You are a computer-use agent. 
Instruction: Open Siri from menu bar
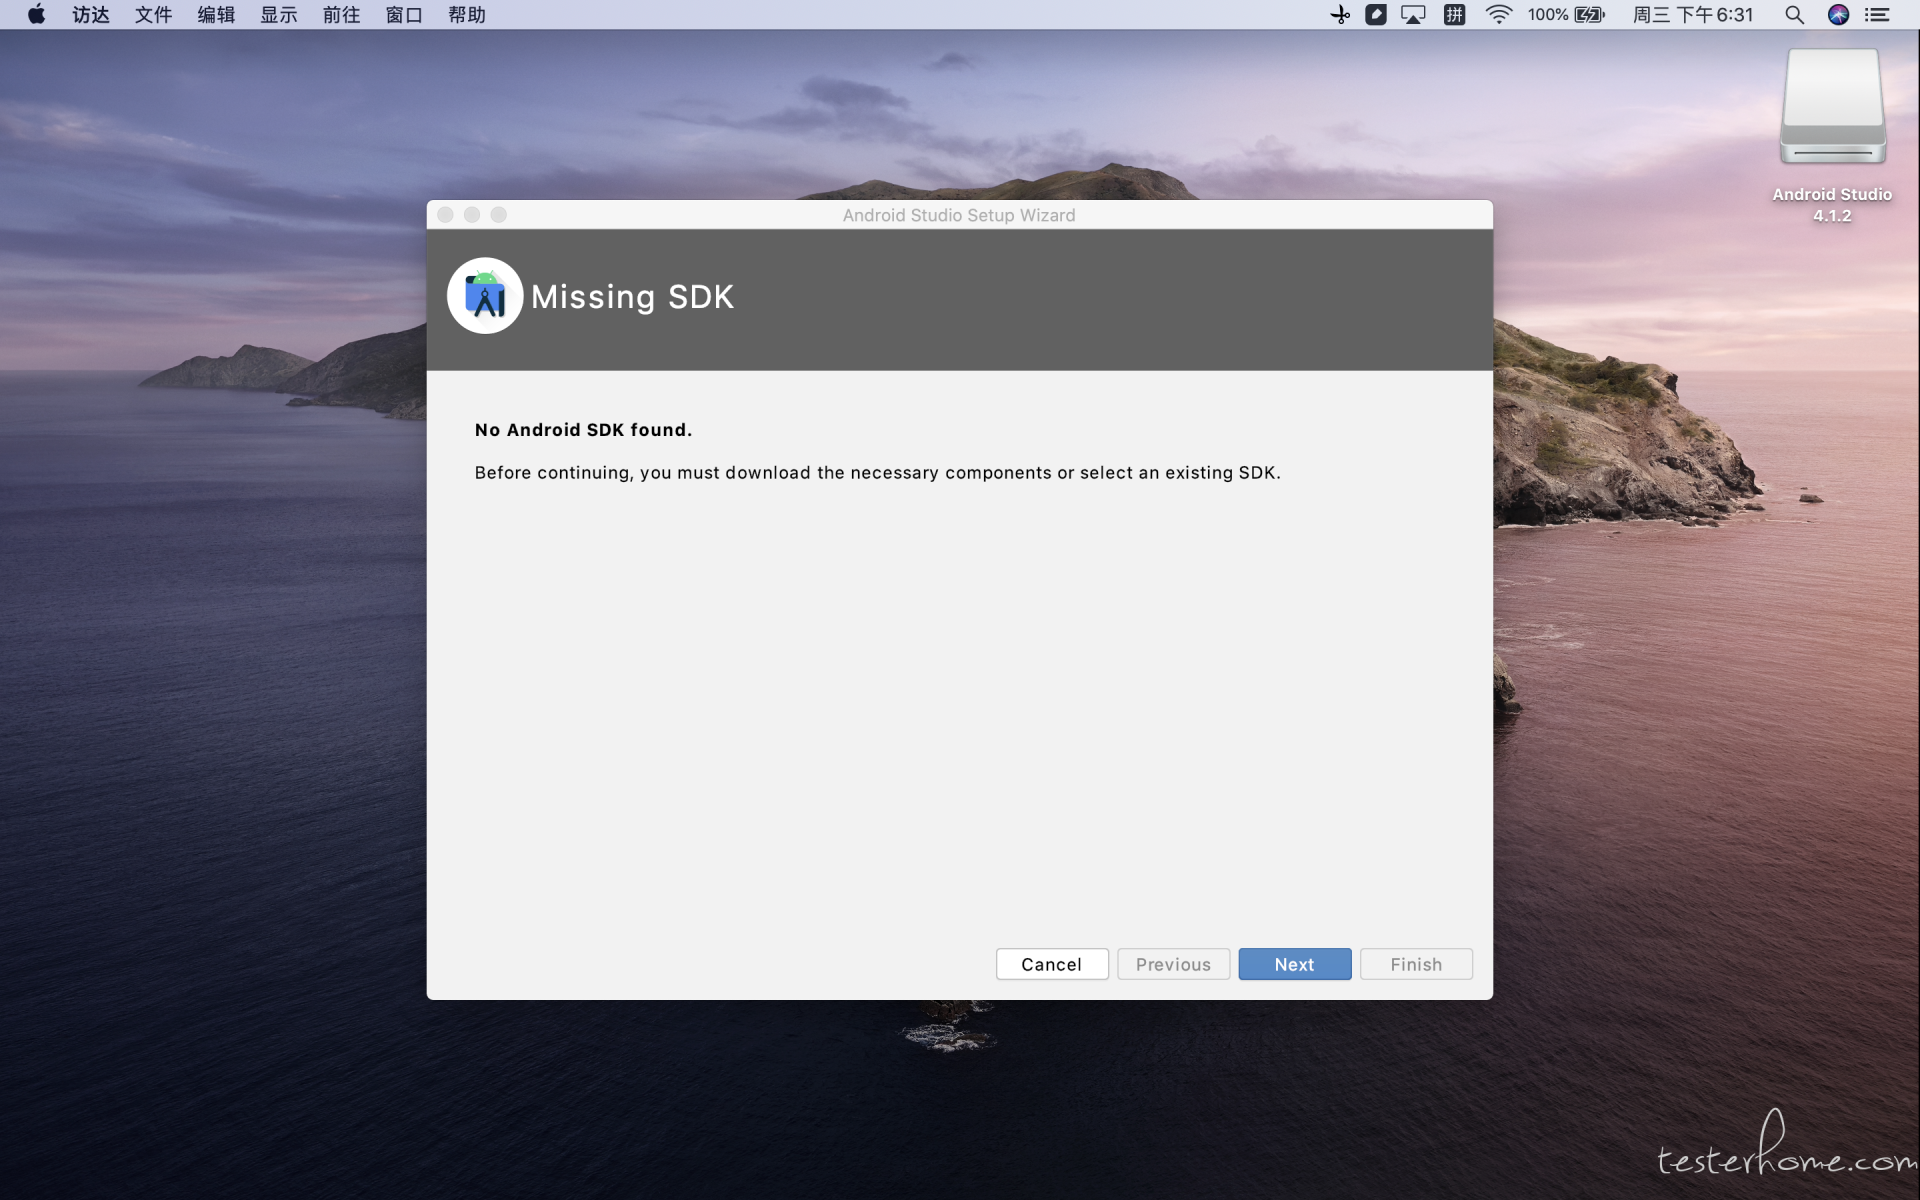point(1838,14)
